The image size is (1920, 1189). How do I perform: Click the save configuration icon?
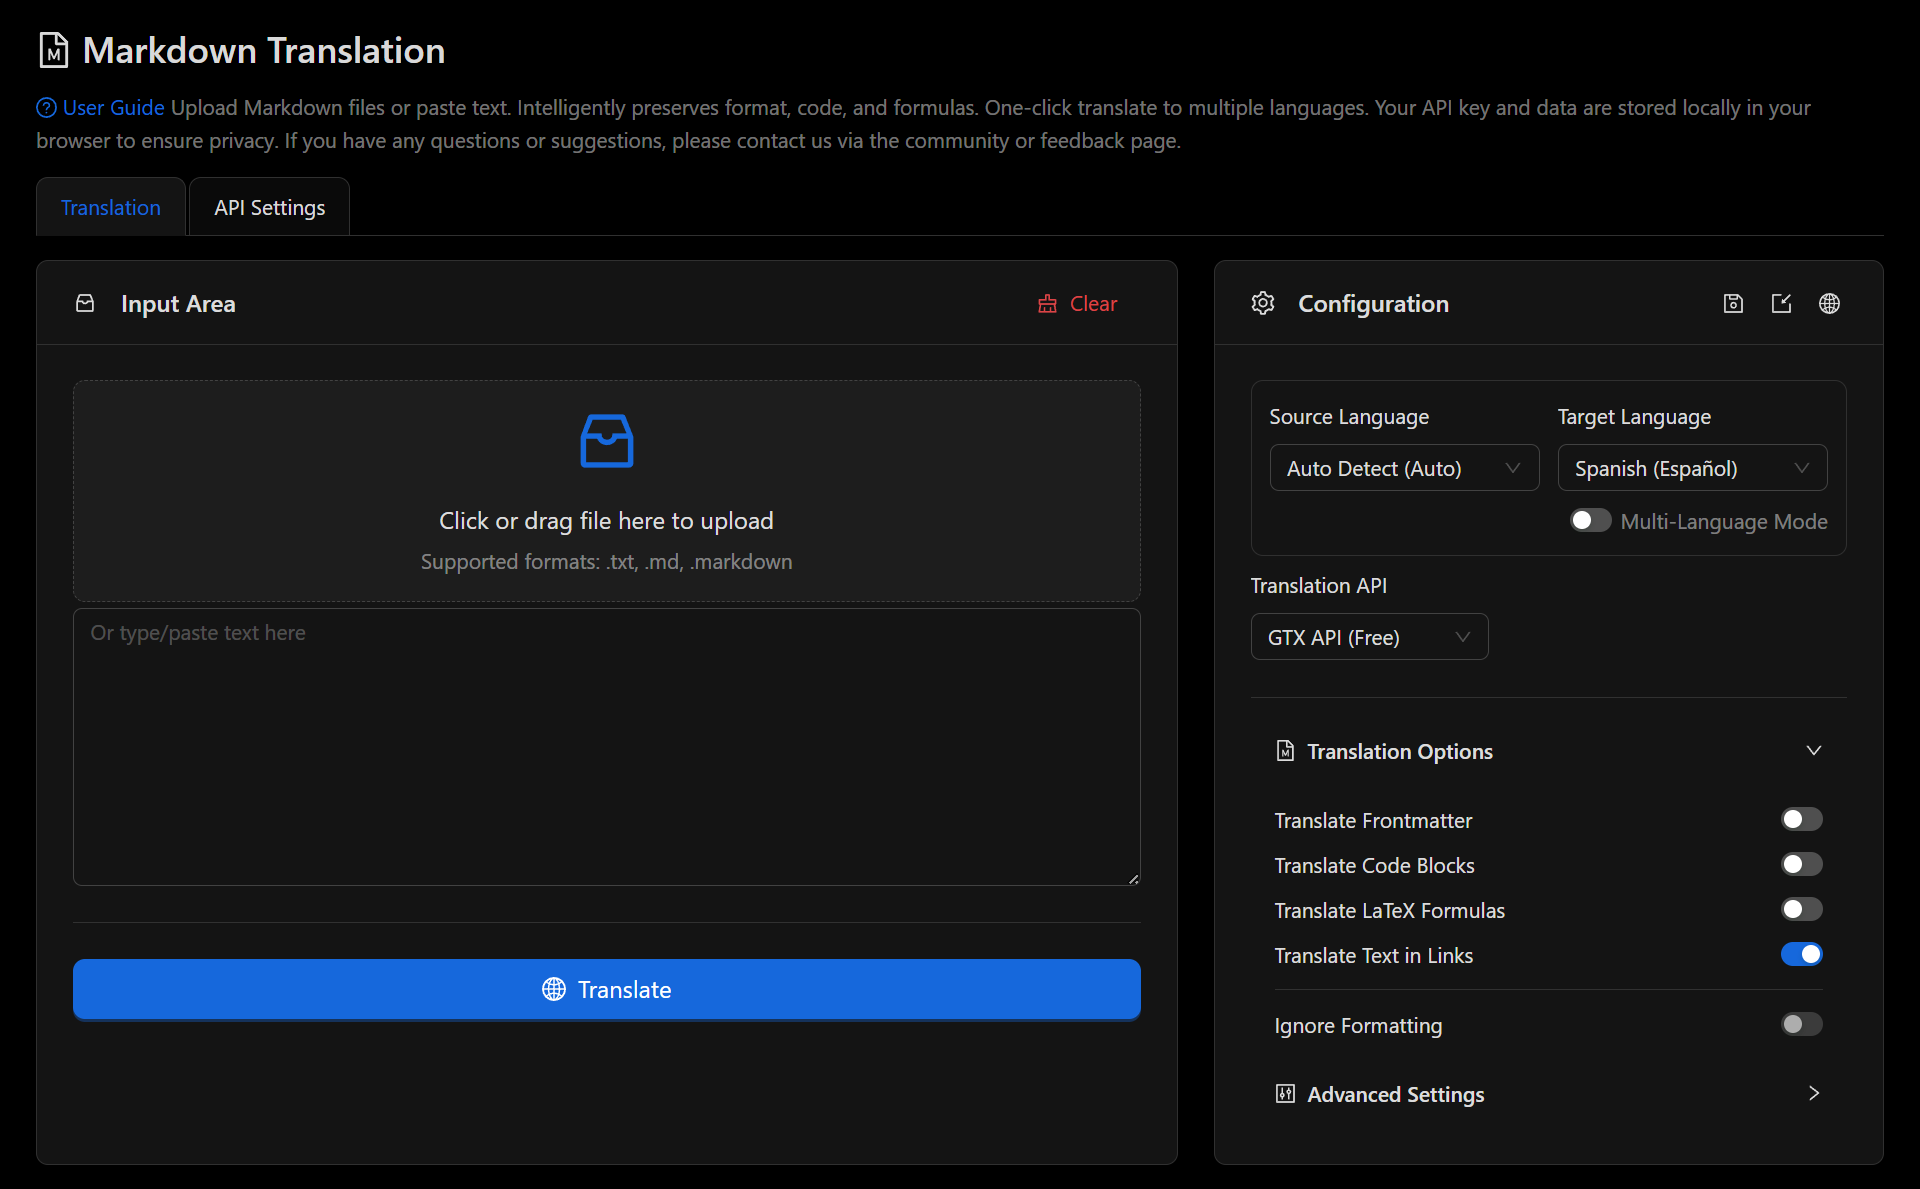coord(1733,303)
